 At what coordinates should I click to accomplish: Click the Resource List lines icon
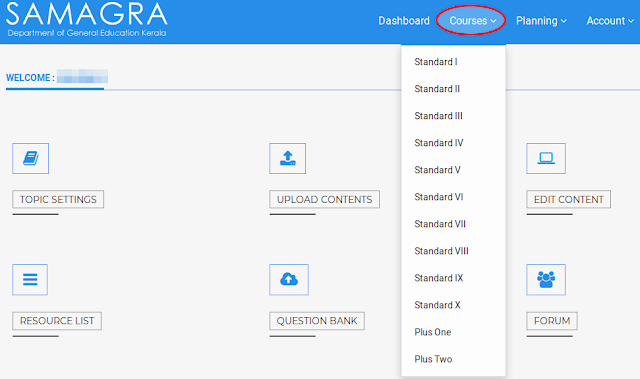[x=30, y=279]
